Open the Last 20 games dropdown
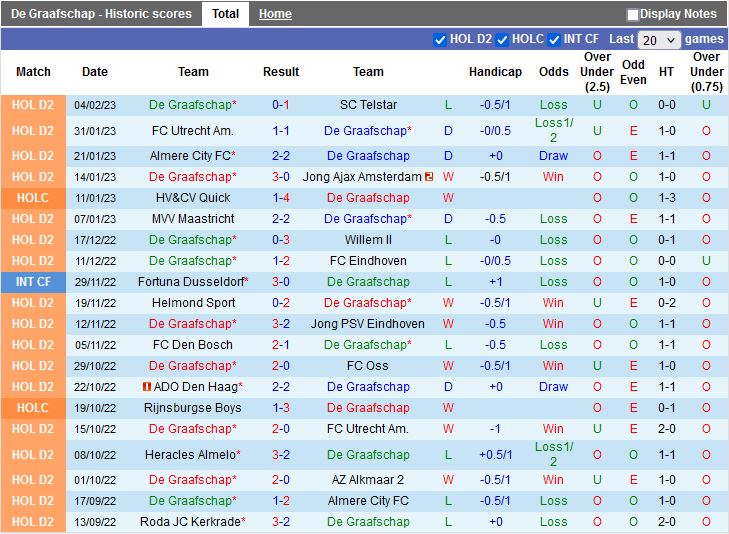The image size is (729, 534). (x=659, y=40)
